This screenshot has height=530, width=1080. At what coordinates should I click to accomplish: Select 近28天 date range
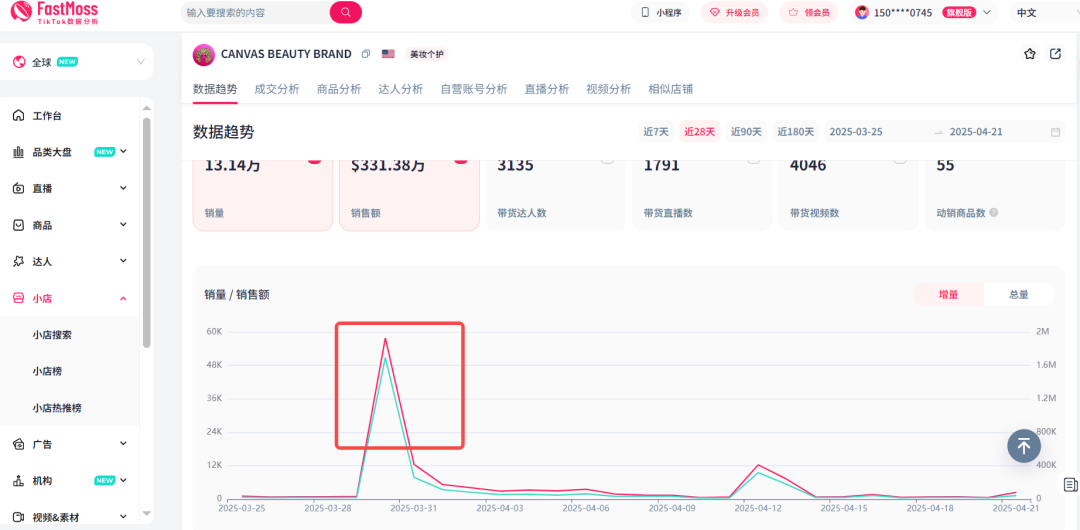(700, 132)
